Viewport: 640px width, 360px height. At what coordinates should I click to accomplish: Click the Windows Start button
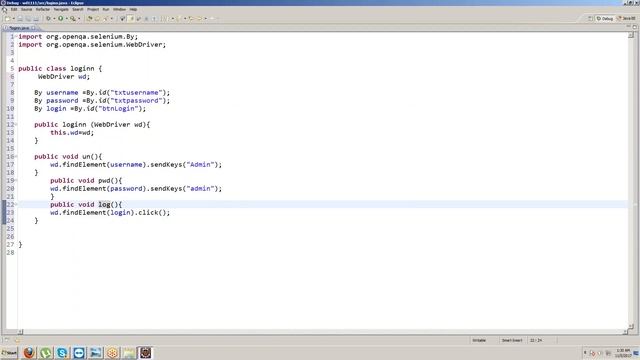(9, 353)
